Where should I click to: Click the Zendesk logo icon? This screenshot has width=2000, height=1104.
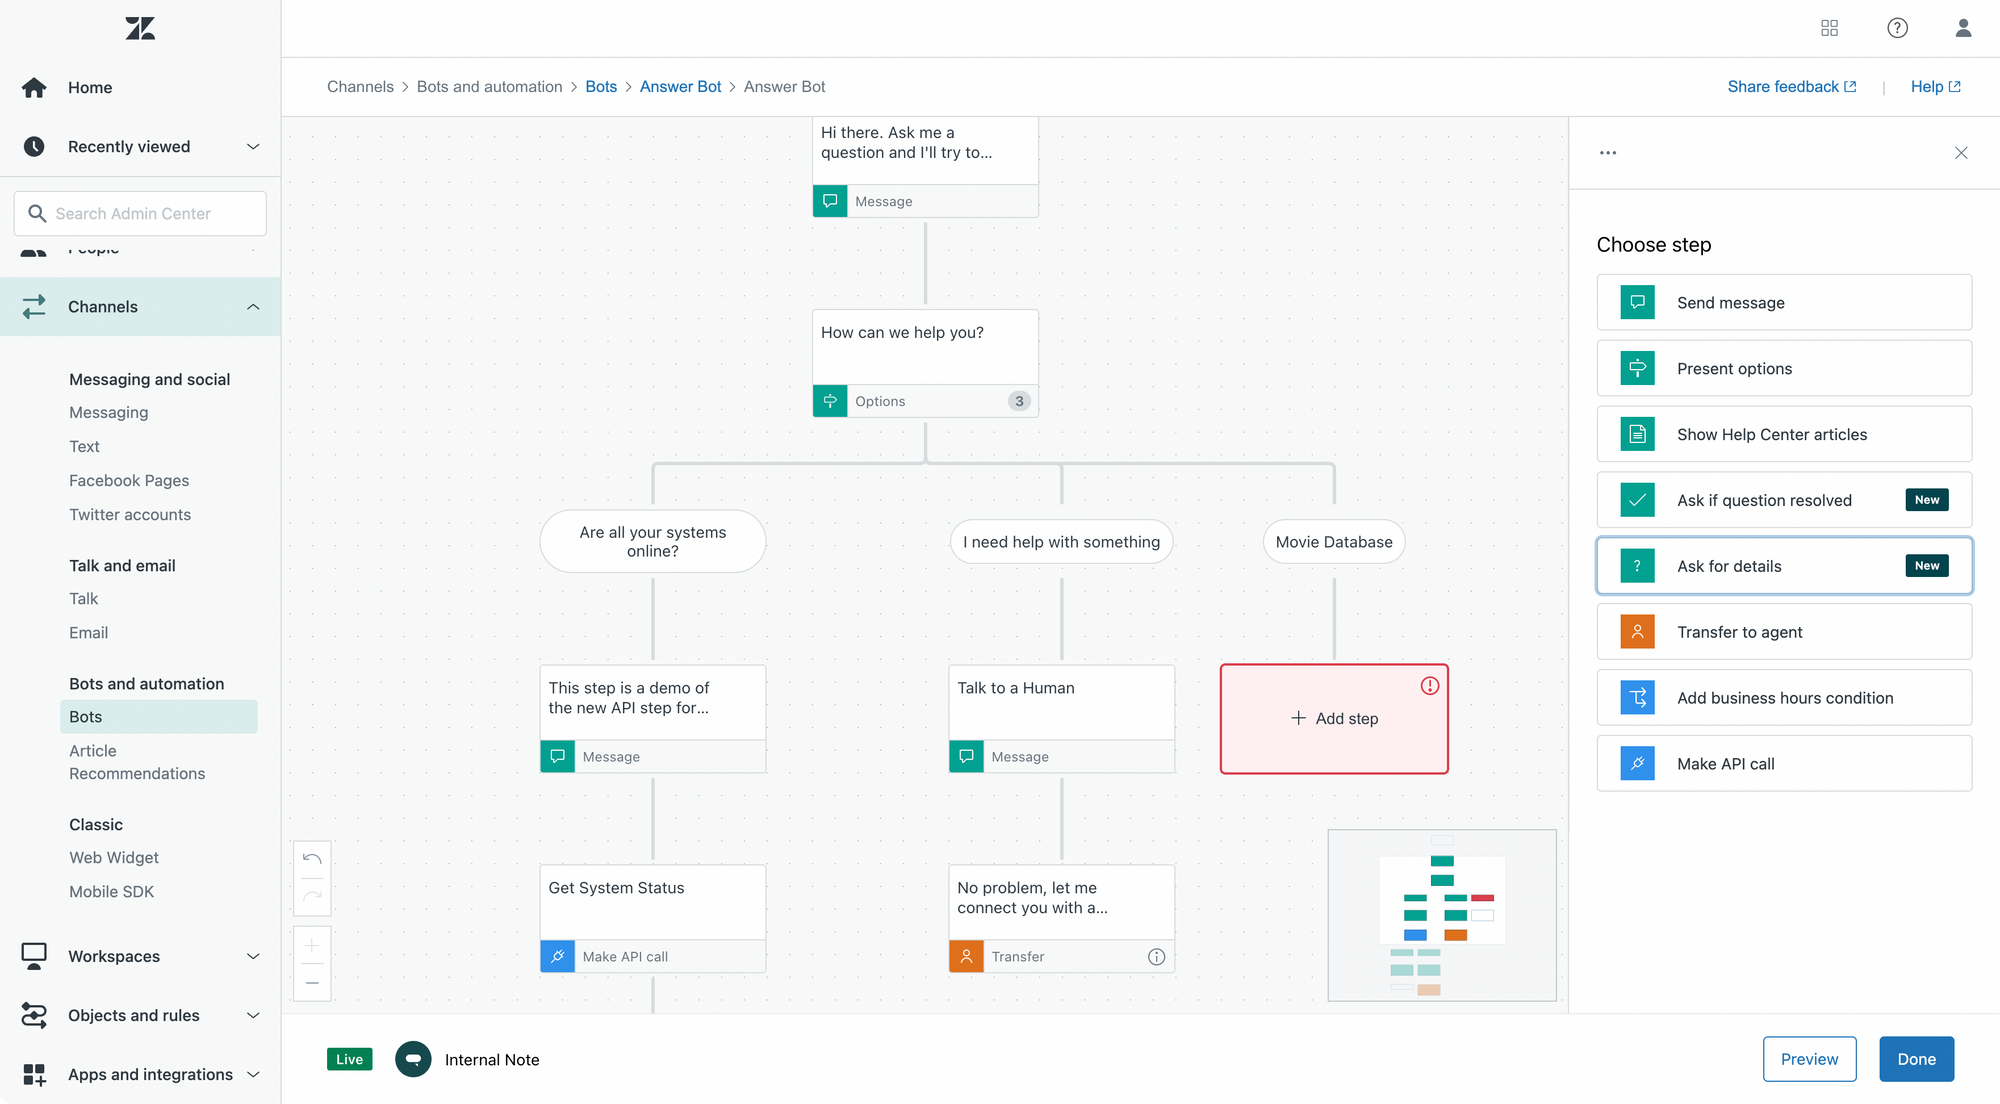(x=140, y=28)
